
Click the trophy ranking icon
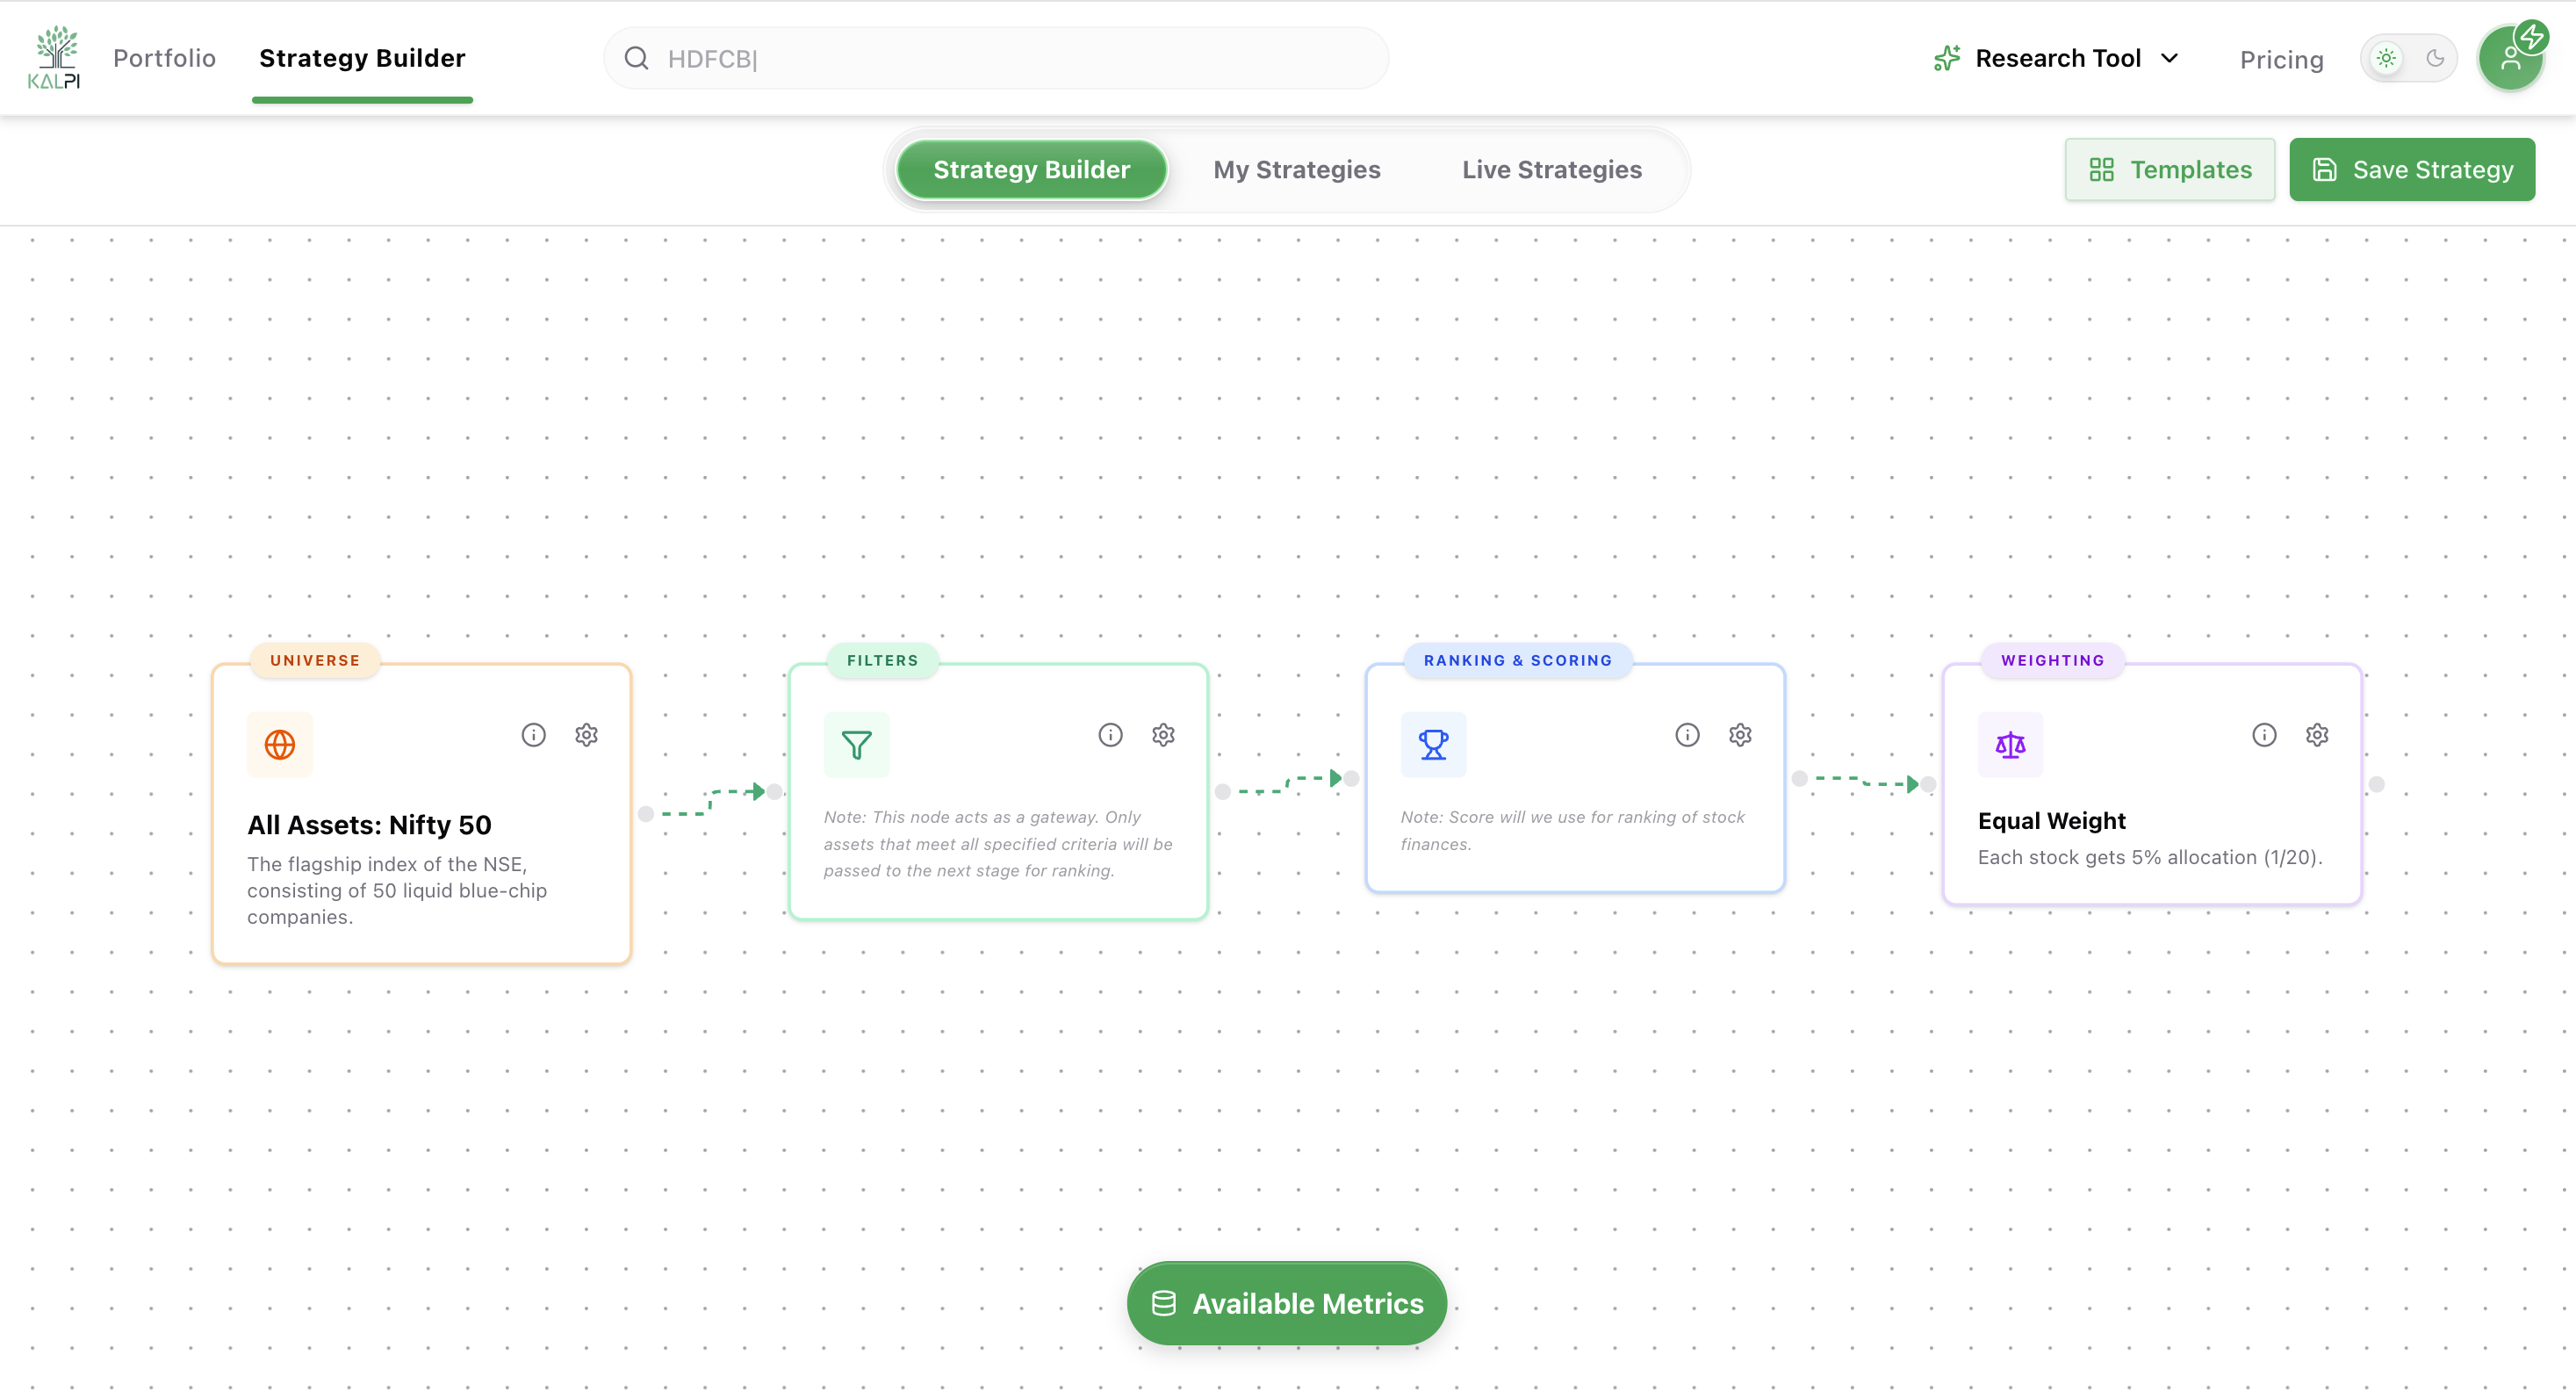tap(1433, 745)
